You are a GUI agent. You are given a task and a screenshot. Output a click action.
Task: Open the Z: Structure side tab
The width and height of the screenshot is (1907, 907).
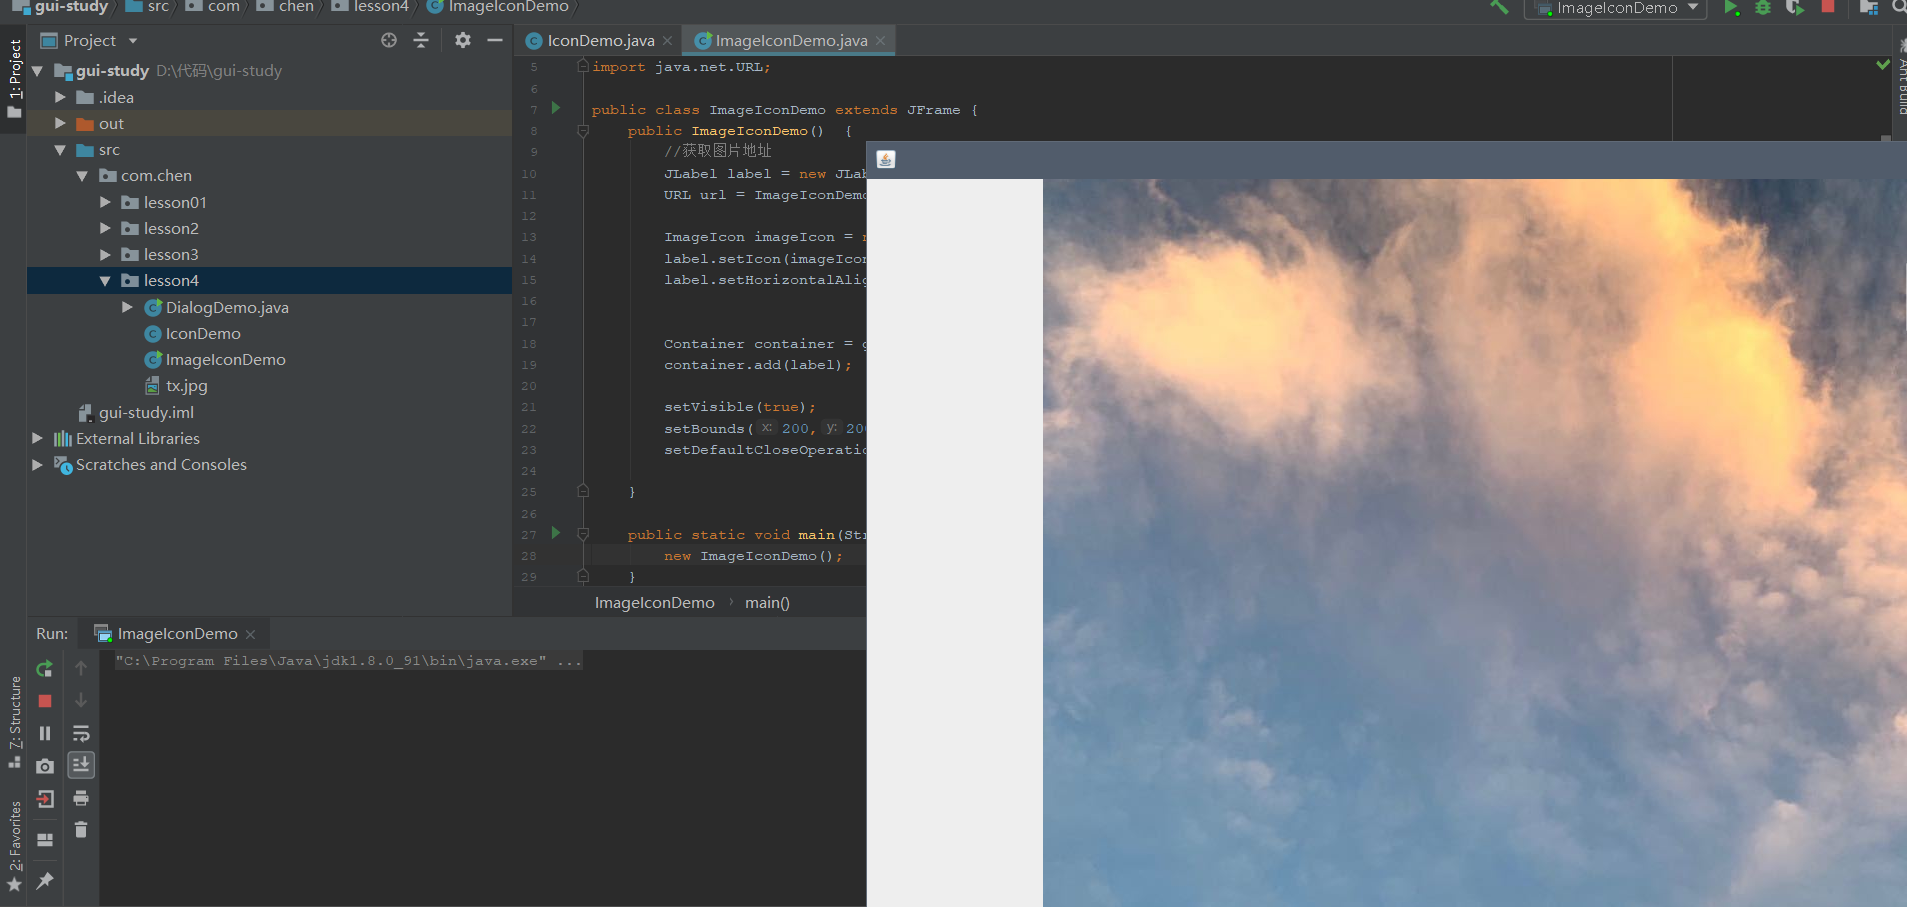pos(15,722)
